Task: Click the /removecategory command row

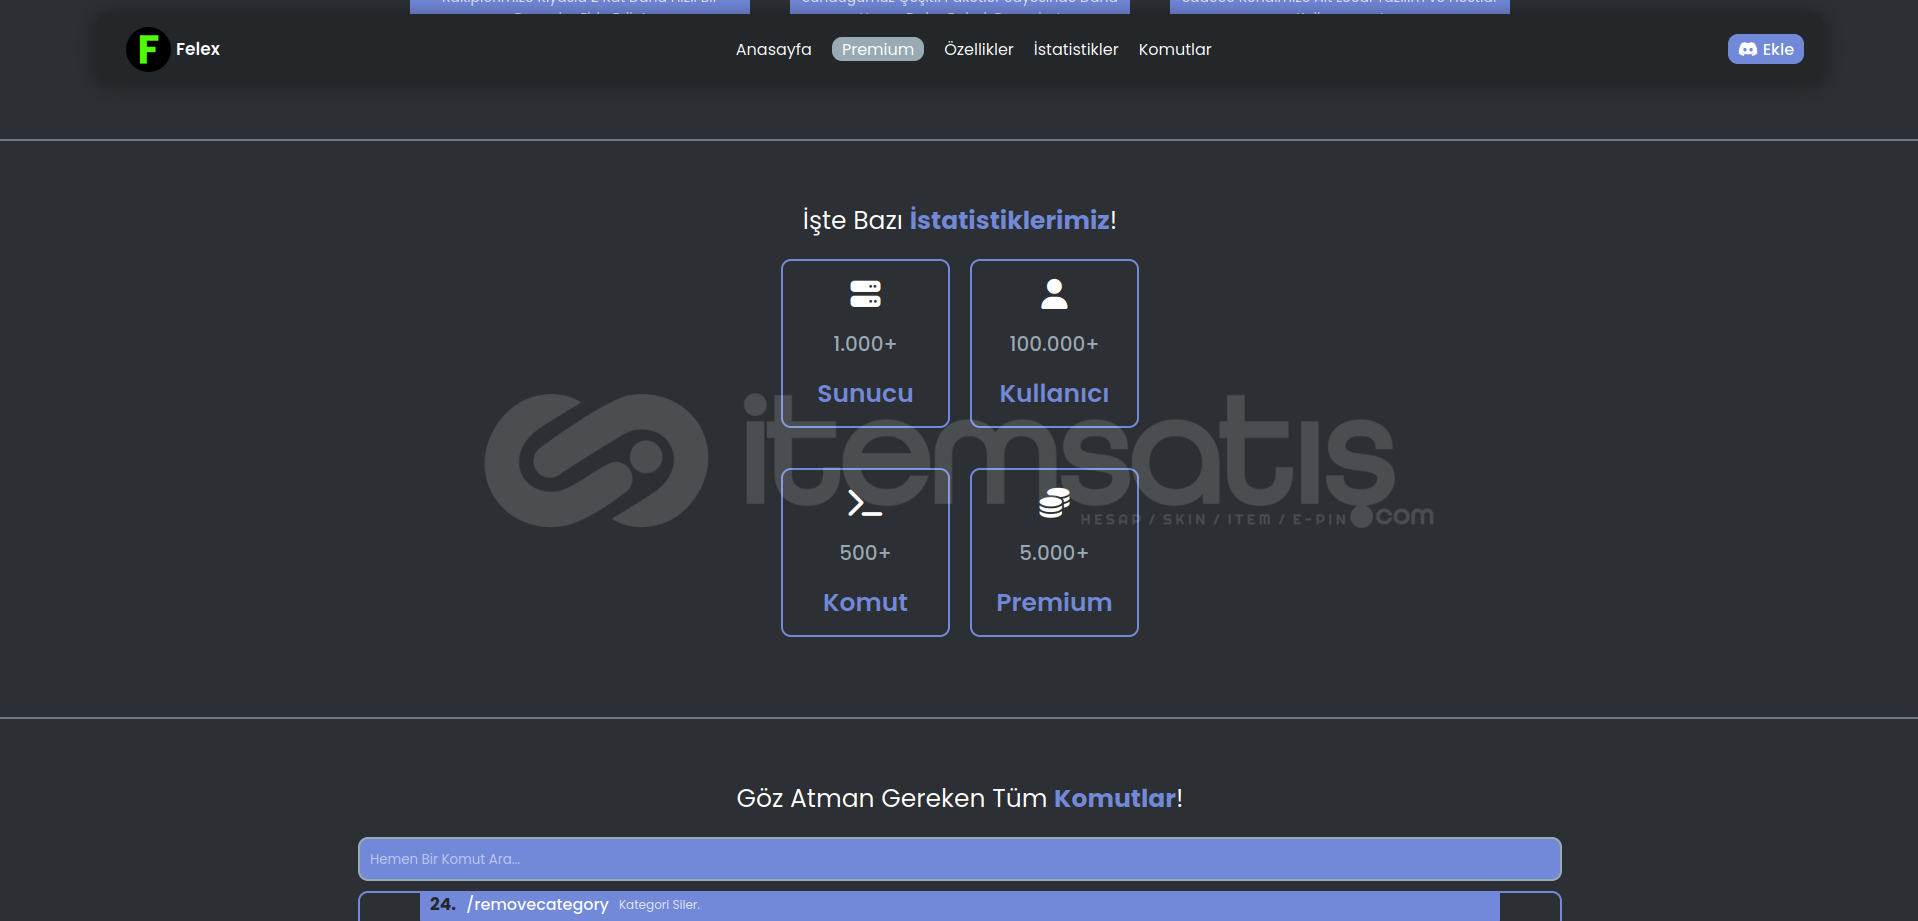Action: pos(960,905)
